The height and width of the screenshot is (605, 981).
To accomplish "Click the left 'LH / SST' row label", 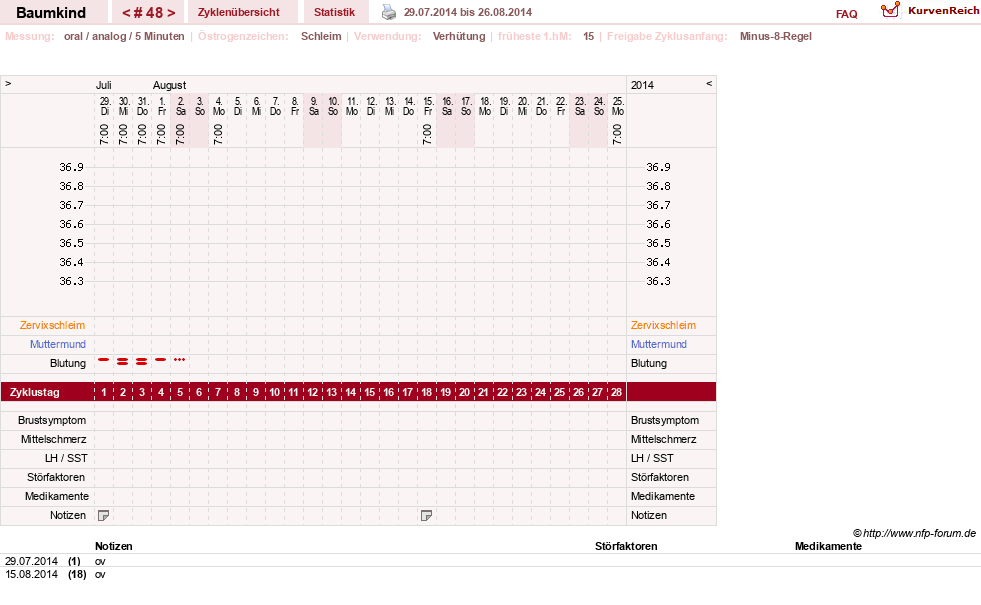I will pyautogui.click(x=66, y=459).
